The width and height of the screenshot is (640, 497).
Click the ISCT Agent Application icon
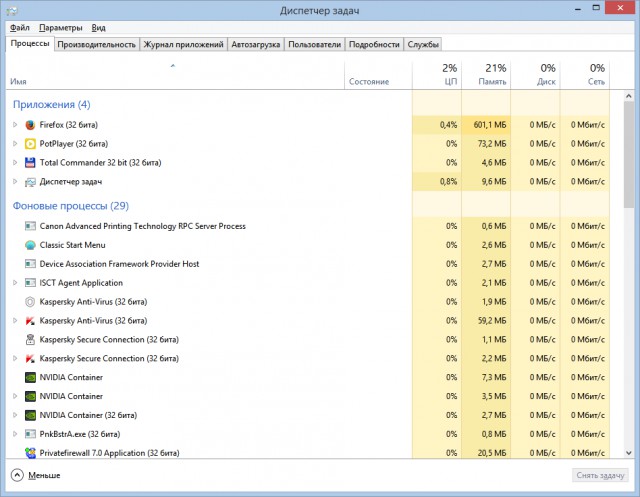tap(30, 283)
